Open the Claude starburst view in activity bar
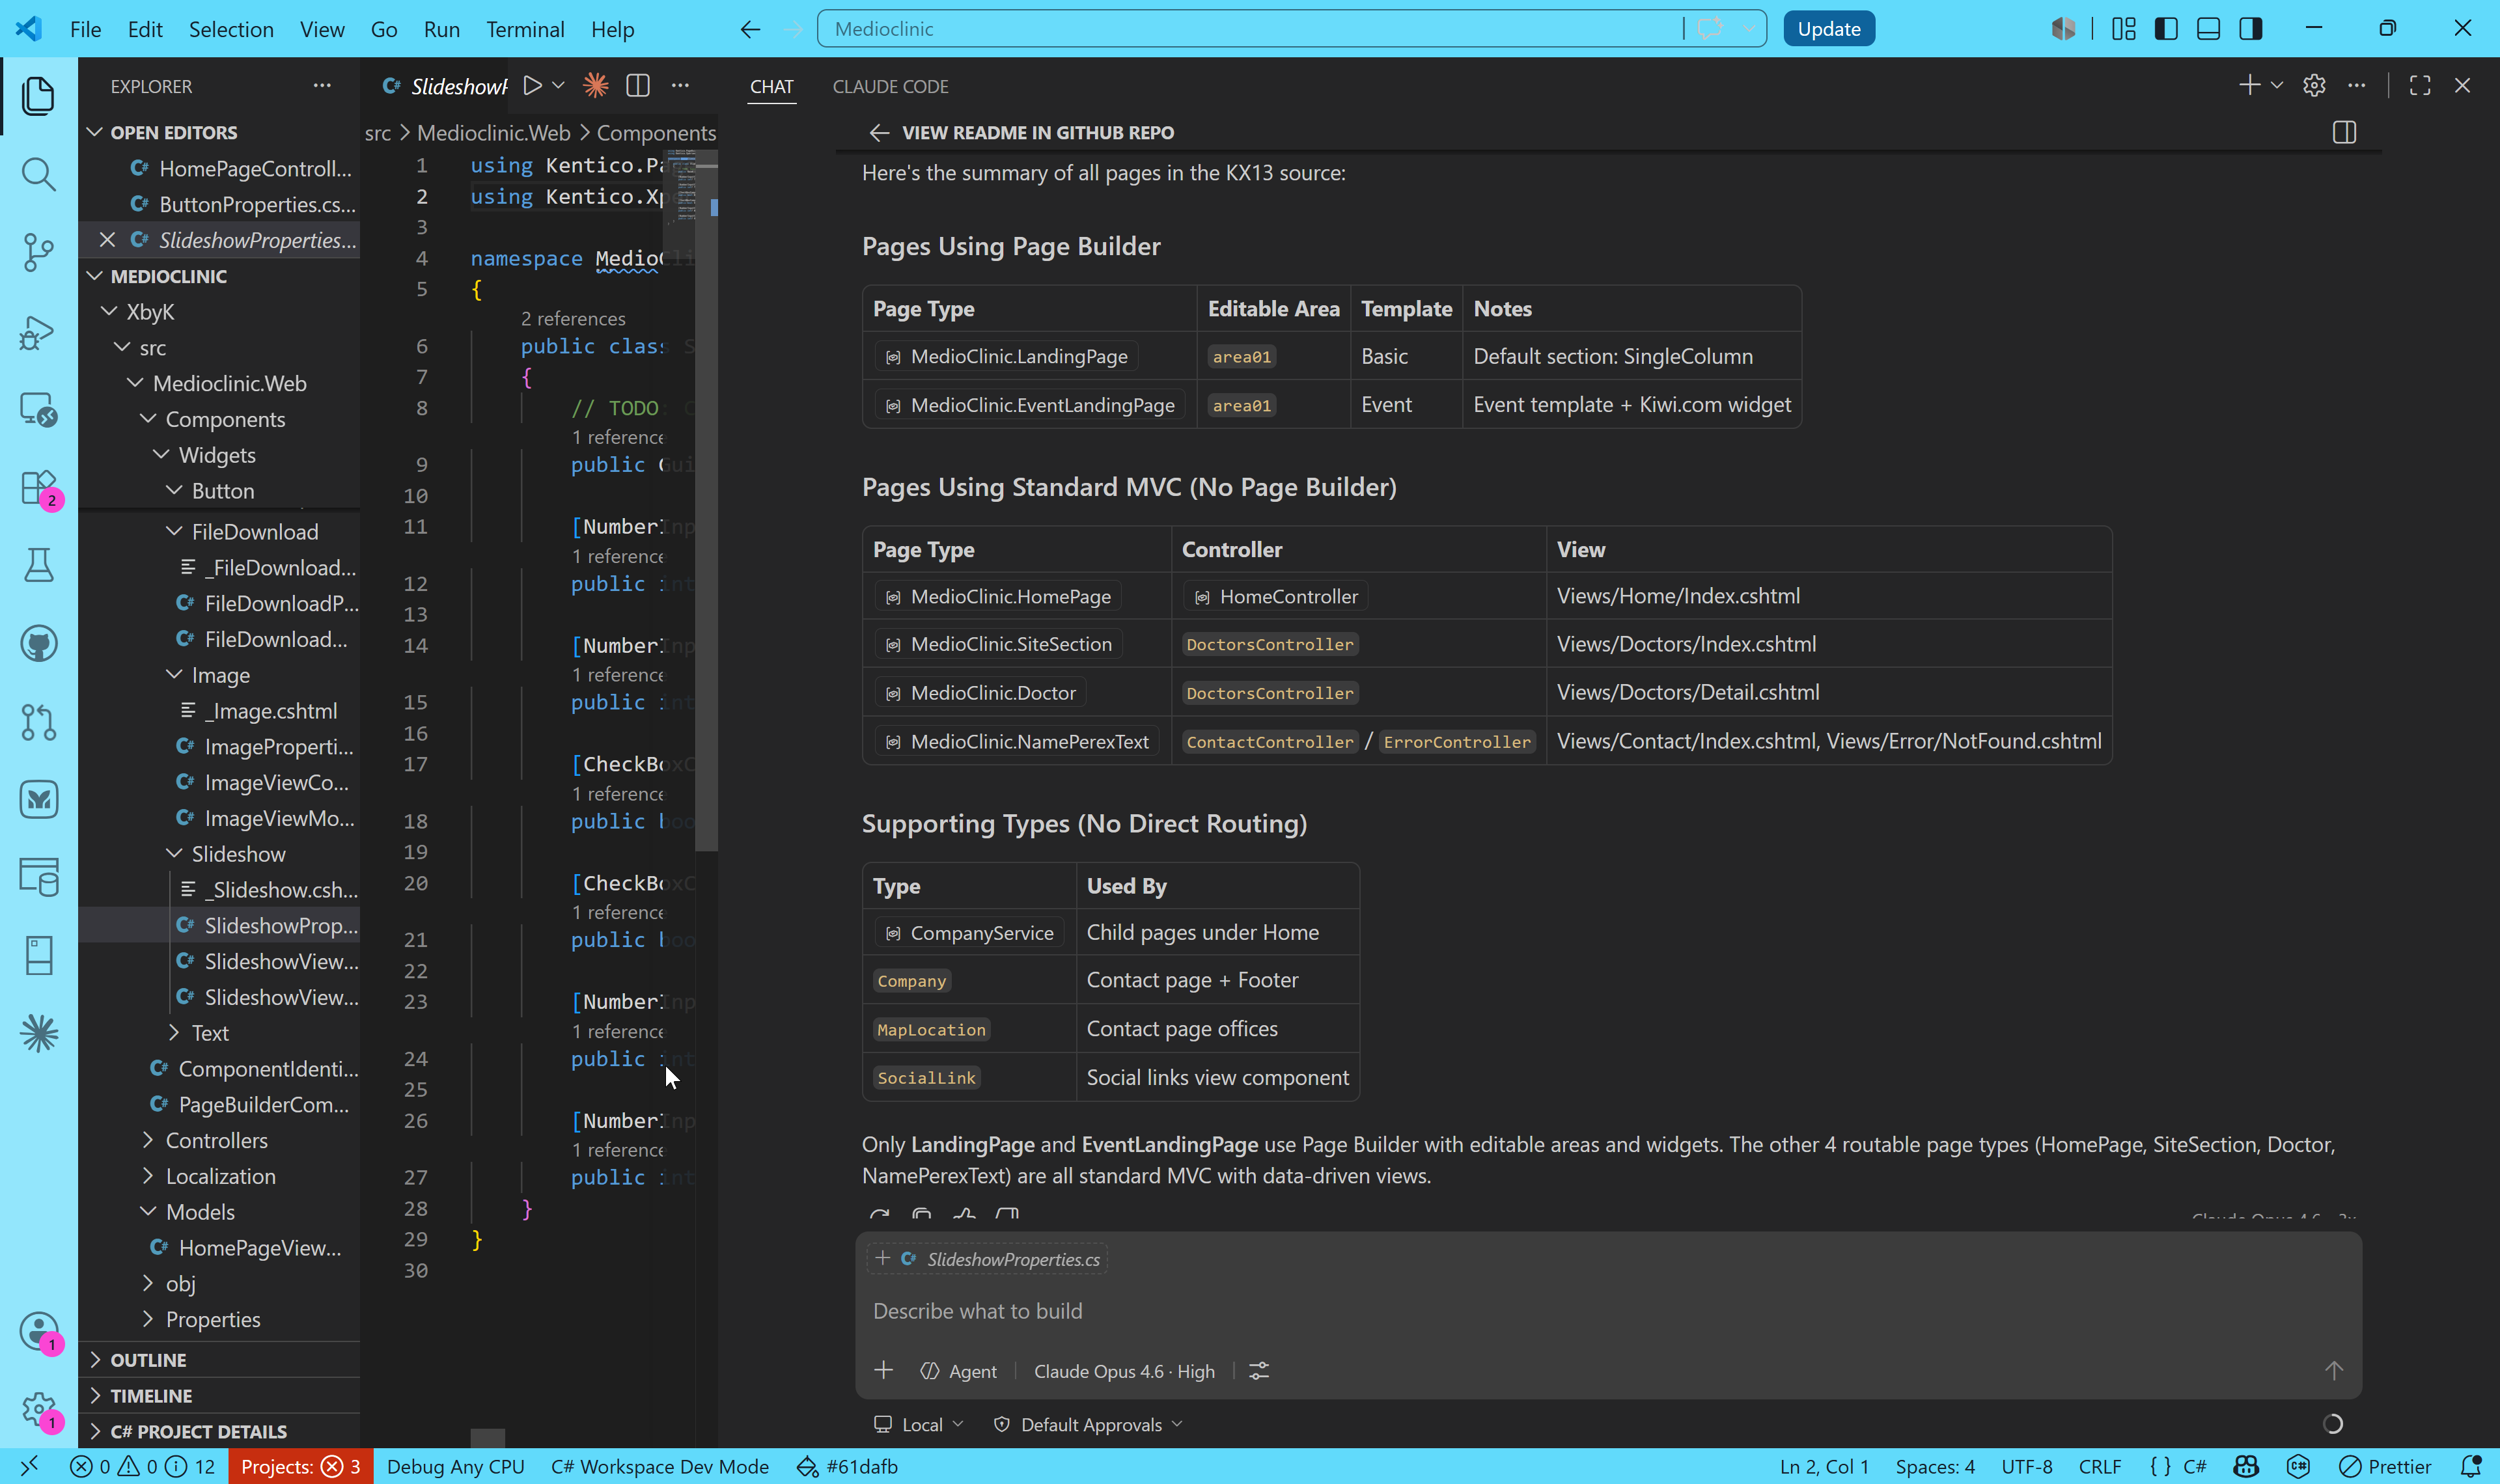This screenshot has height=1484, width=2500. point(38,1033)
